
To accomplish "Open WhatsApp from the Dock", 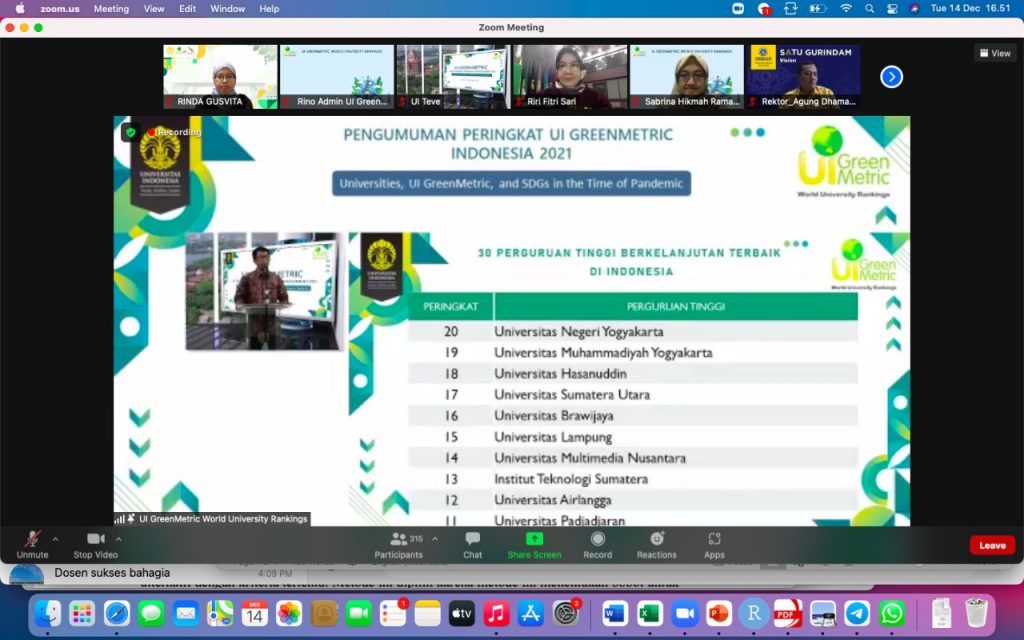I will [x=892, y=614].
